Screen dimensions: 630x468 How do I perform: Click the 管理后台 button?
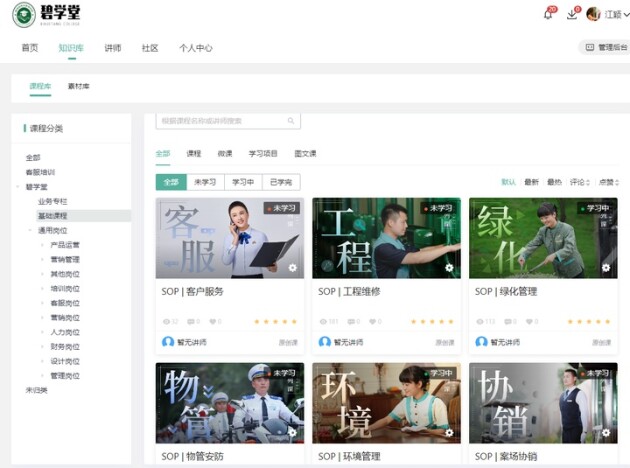(x=605, y=47)
